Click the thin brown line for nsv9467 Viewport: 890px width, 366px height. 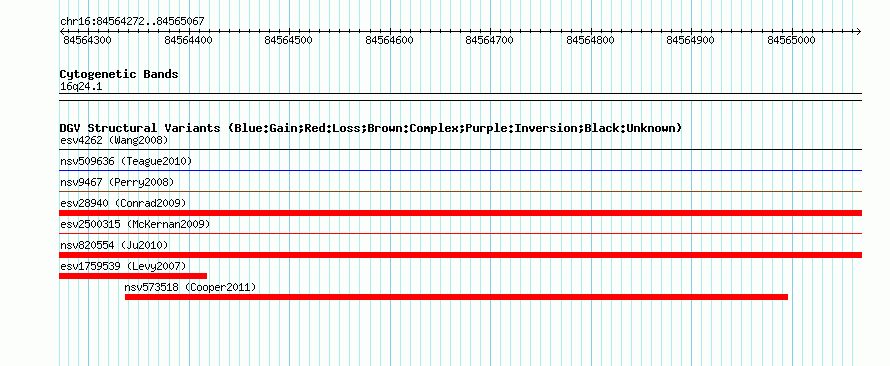460,191
